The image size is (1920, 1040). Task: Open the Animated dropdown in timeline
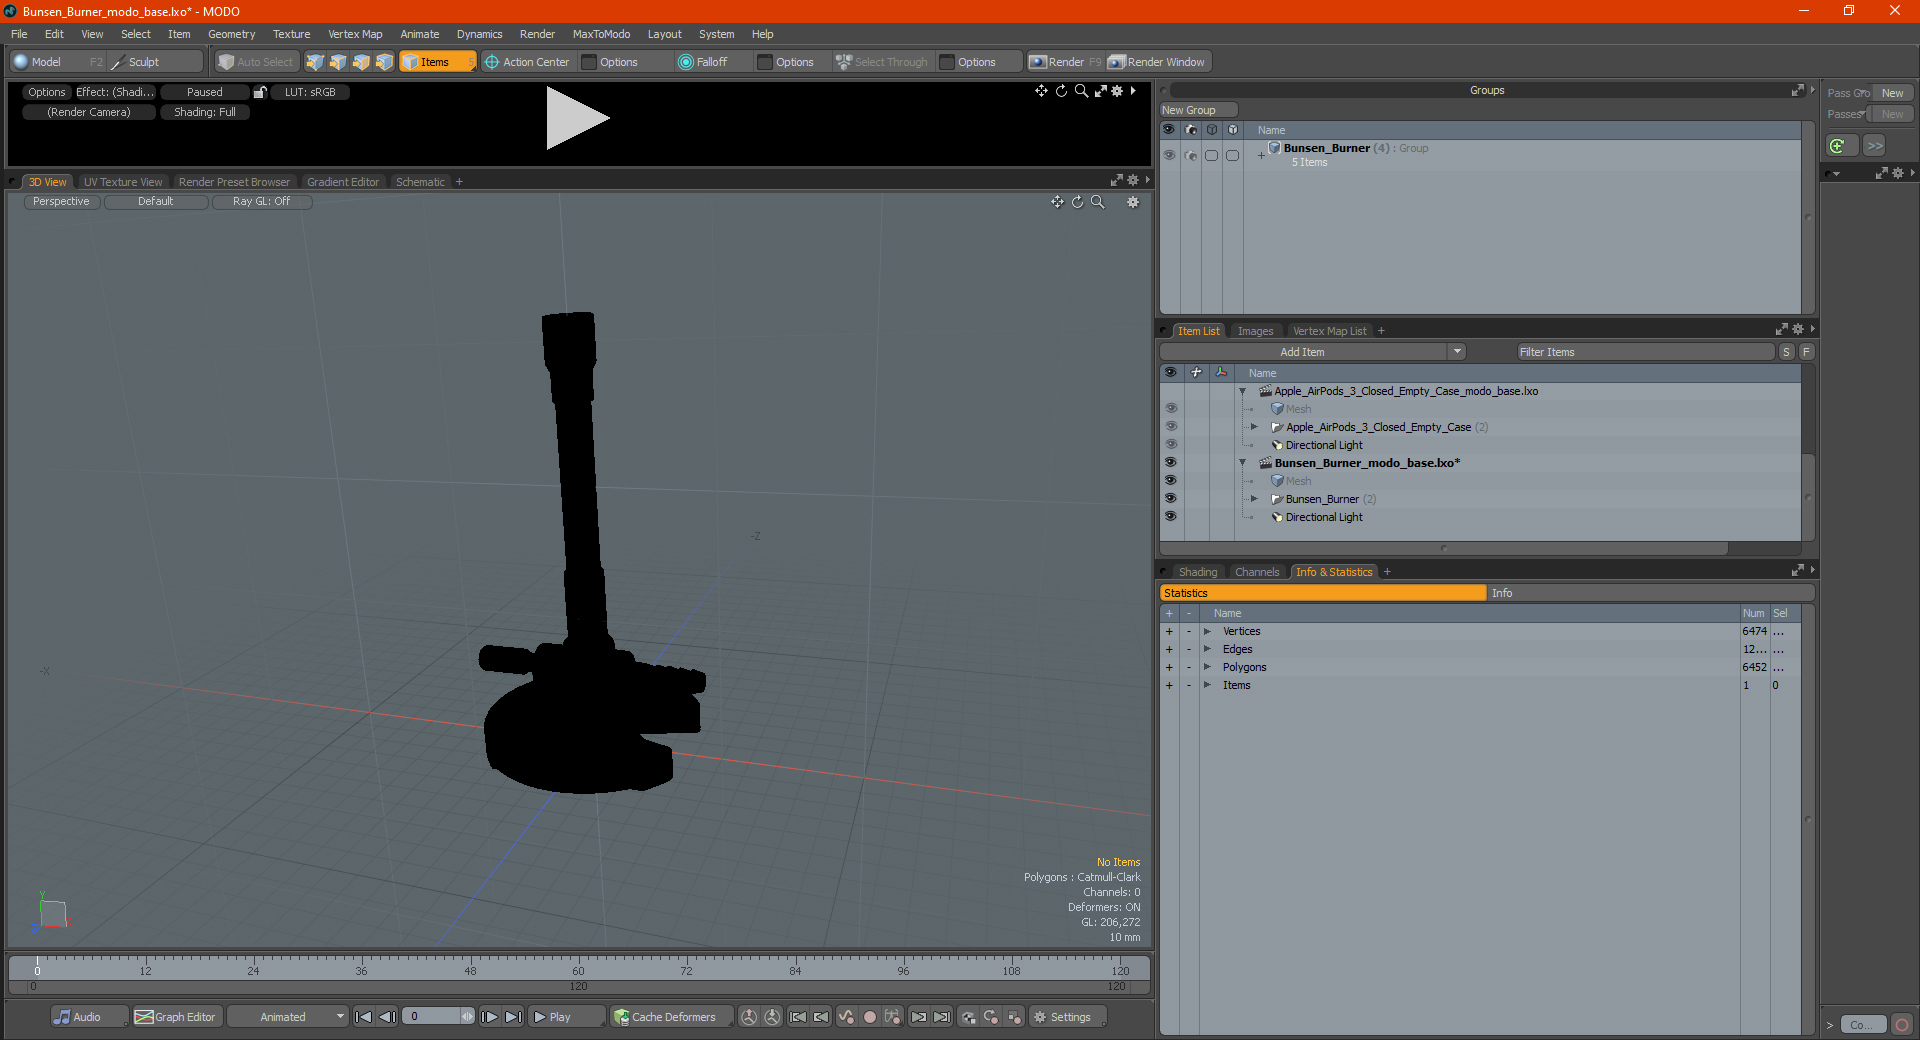(x=287, y=1017)
